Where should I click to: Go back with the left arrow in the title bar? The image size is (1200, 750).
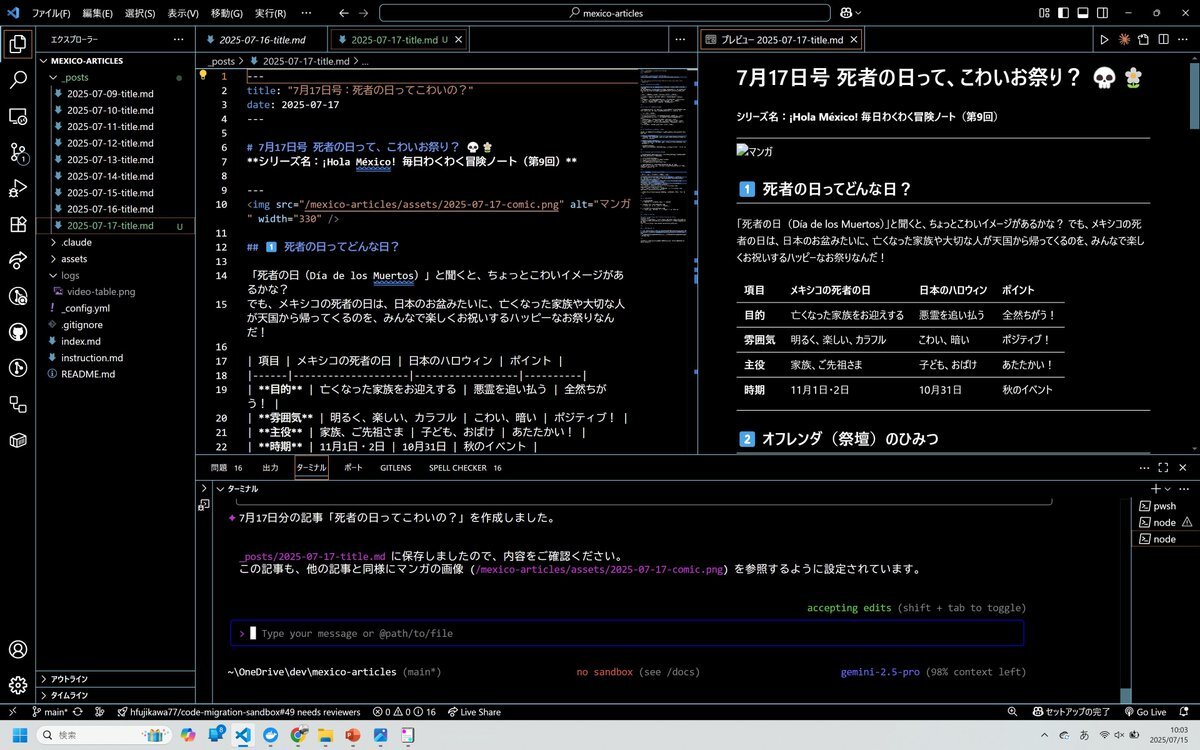coord(344,13)
